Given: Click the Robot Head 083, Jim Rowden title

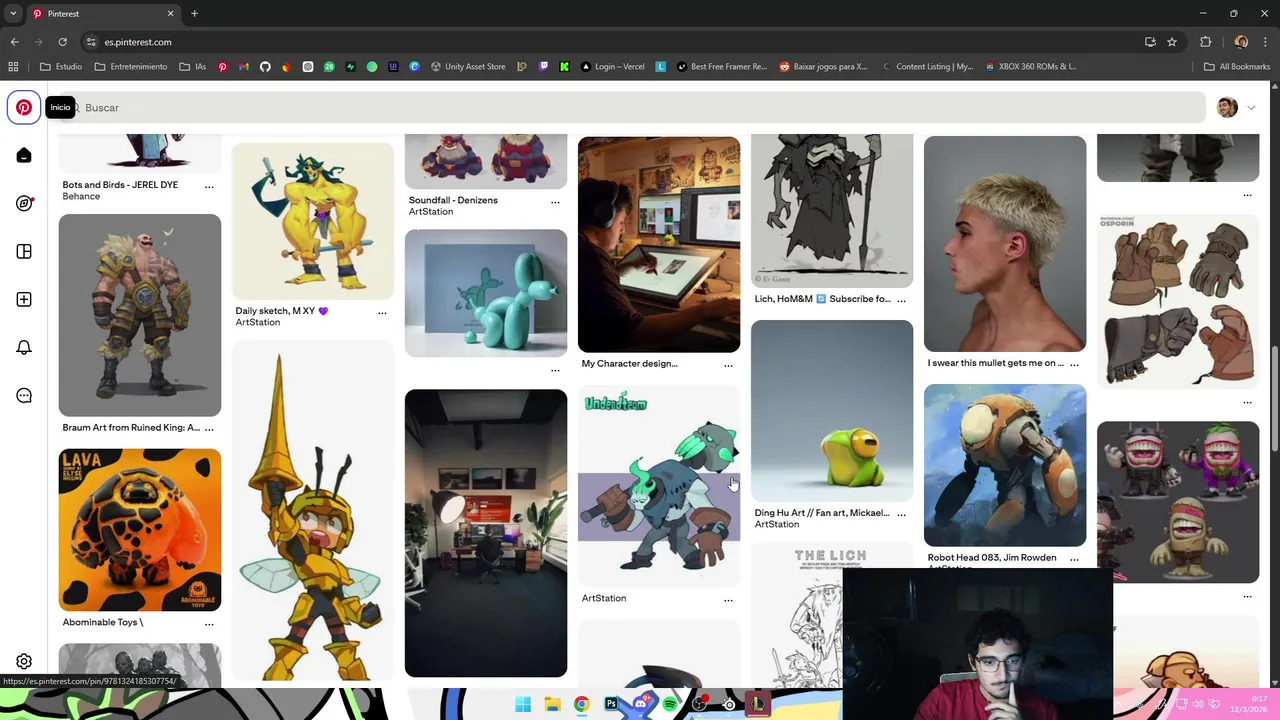Looking at the screenshot, I should [x=992, y=558].
